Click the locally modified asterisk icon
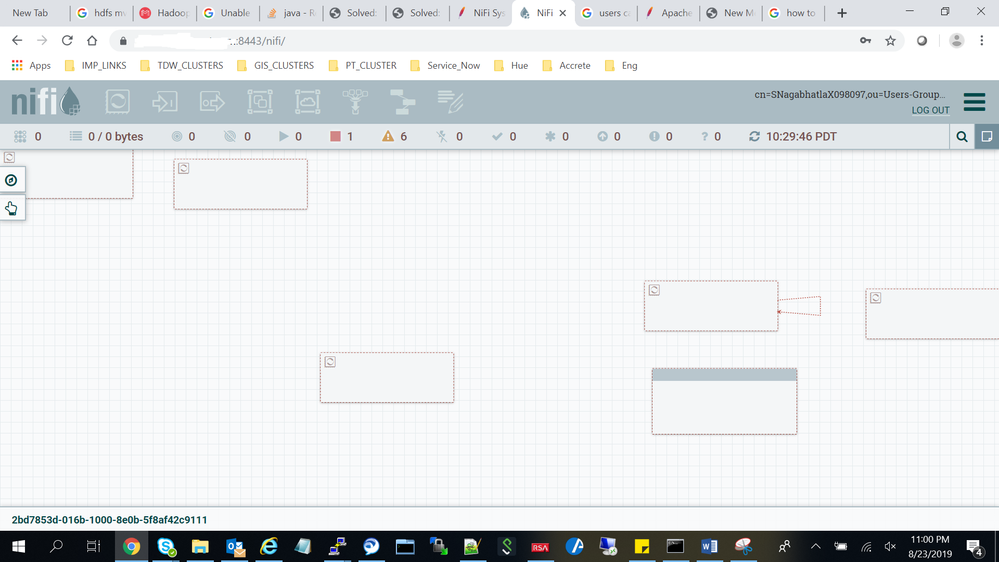Viewport: 999px width, 562px height. [x=550, y=136]
